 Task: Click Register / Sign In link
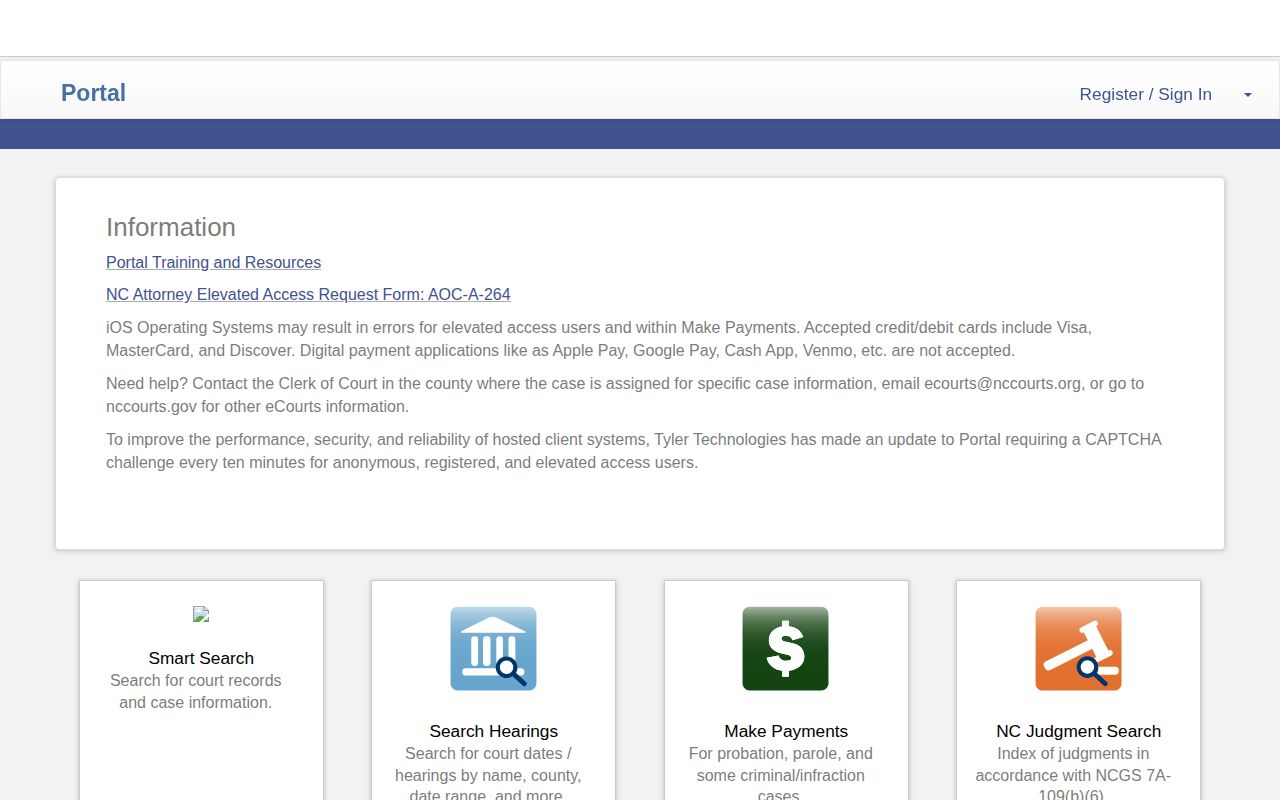[x=1145, y=94]
